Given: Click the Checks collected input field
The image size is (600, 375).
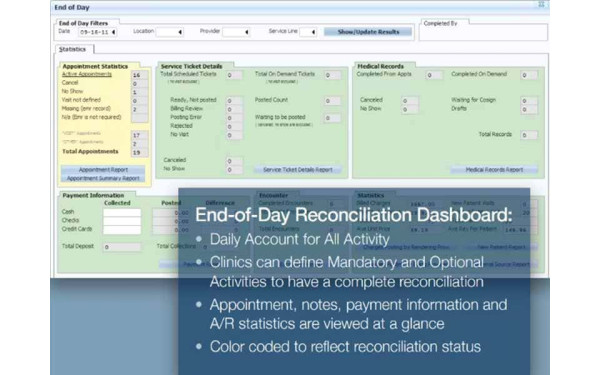Looking at the screenshot, I should click(122, 221).
